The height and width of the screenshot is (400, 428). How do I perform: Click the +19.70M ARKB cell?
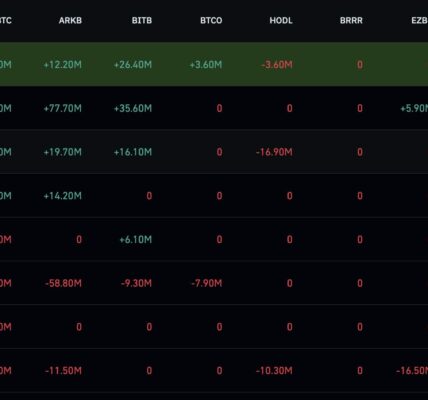(63, 152)
